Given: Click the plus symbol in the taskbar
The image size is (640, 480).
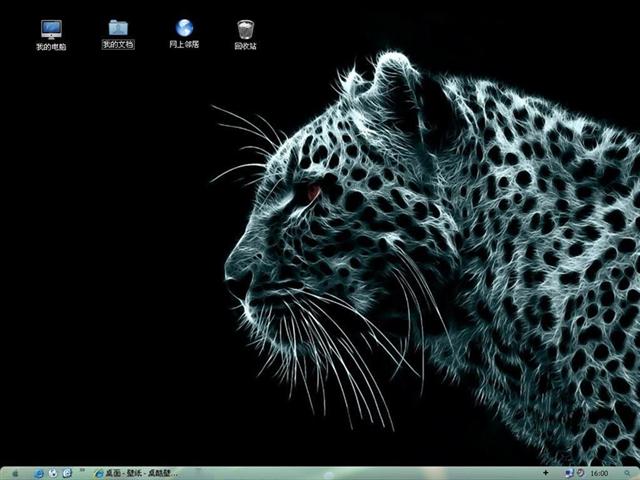Looking at the screenshot, I should pos(545,472).
